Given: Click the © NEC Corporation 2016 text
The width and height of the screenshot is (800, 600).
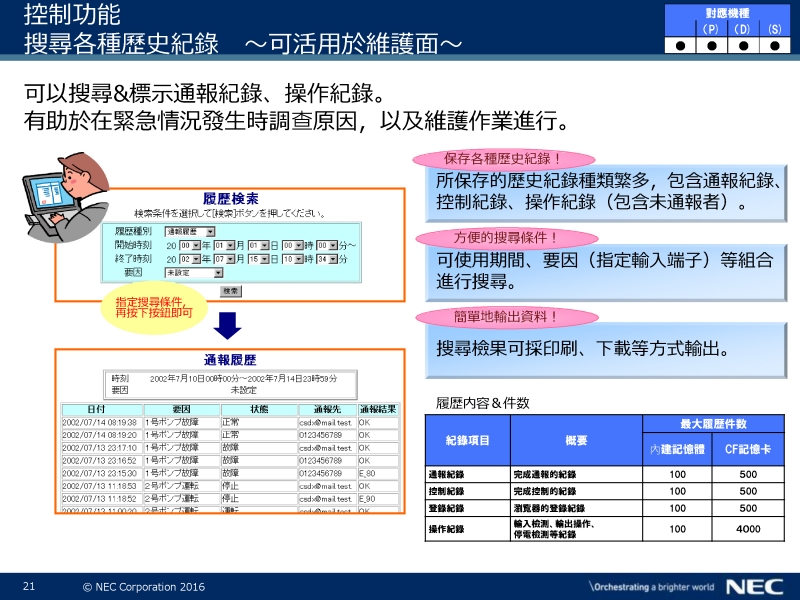Looking at the screenshot, I should 144,587.
